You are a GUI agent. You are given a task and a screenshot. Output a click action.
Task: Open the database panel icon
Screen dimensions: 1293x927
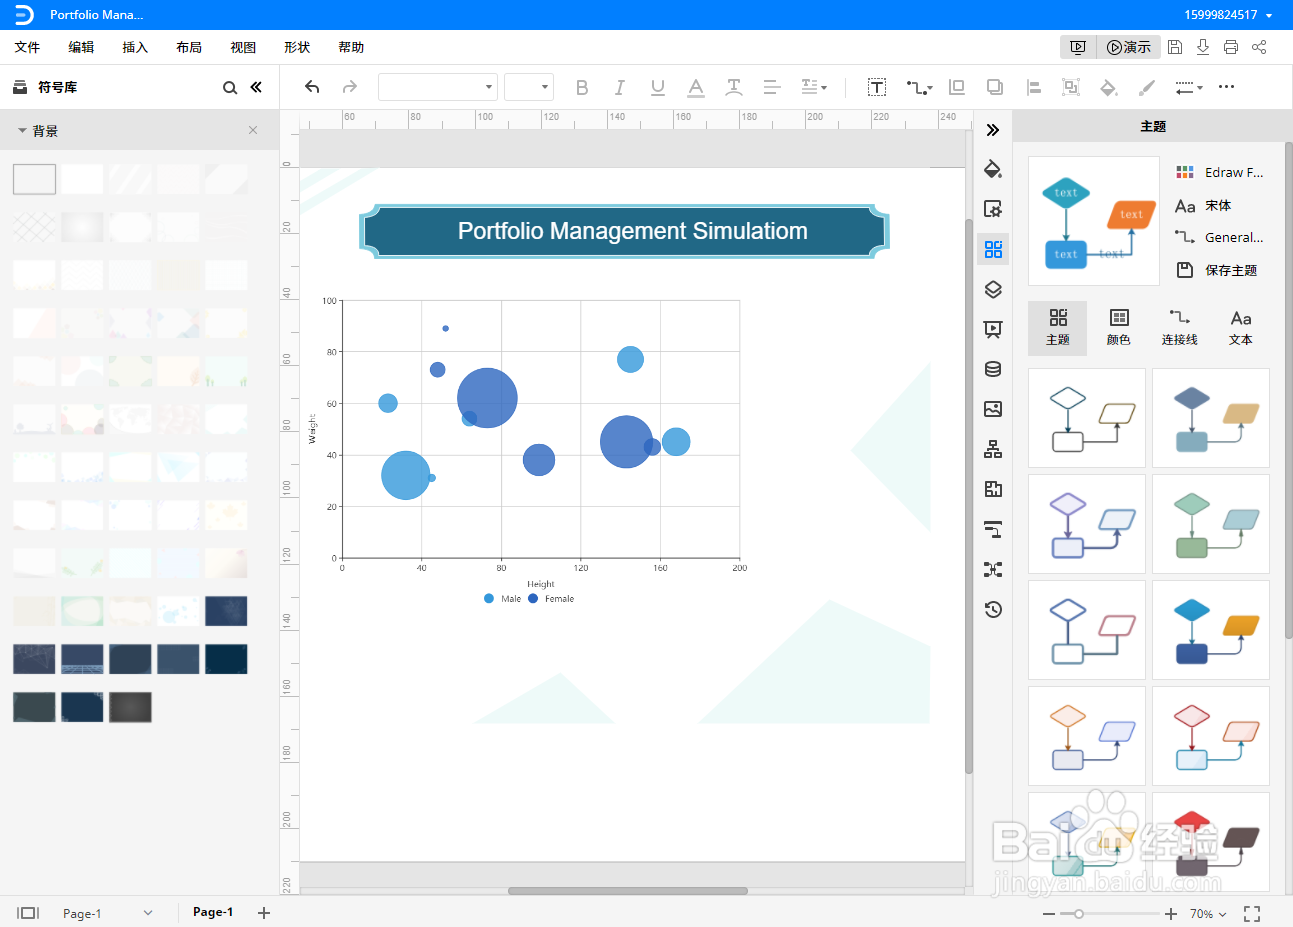tap(993, 369)
